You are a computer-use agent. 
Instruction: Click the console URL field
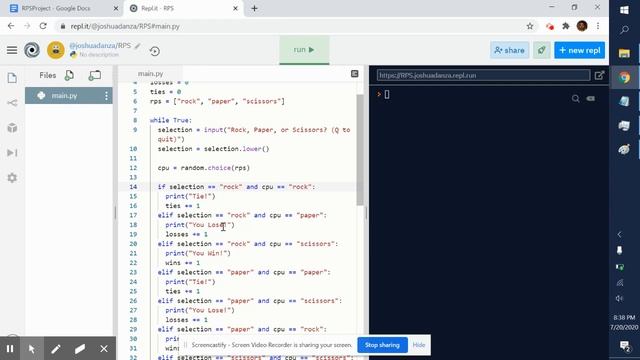pos(483,75)
